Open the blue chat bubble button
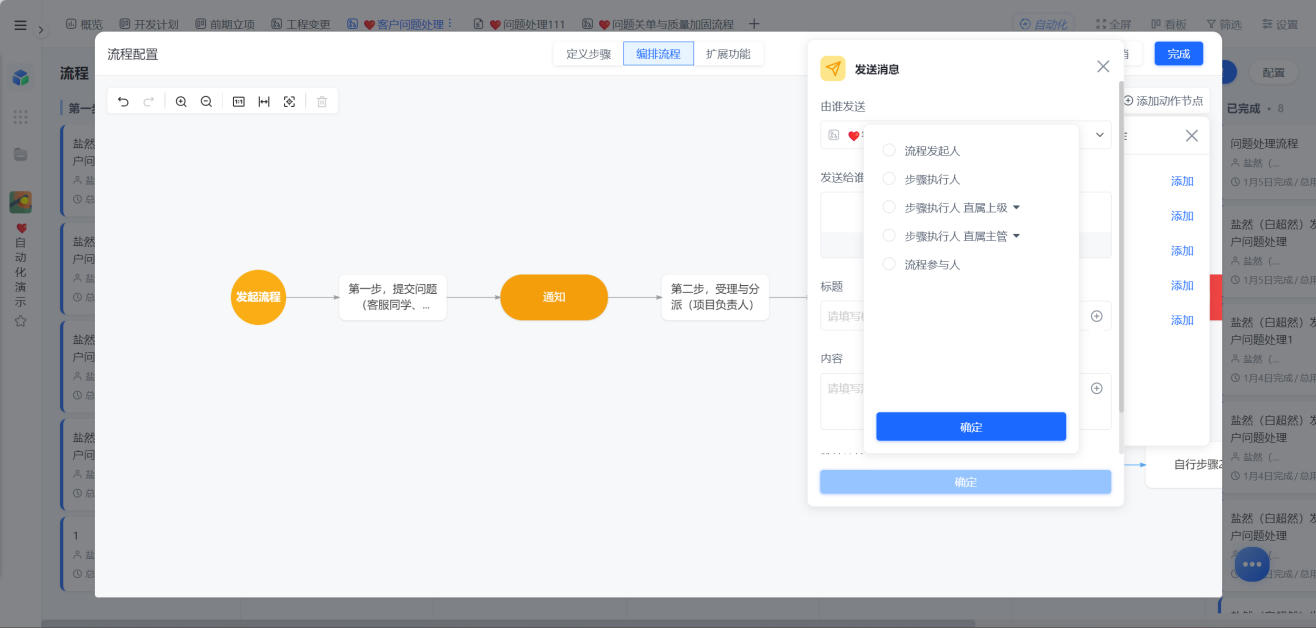Image resolution: width=1316 pixels, height=628 pixels. (1252, 564)
